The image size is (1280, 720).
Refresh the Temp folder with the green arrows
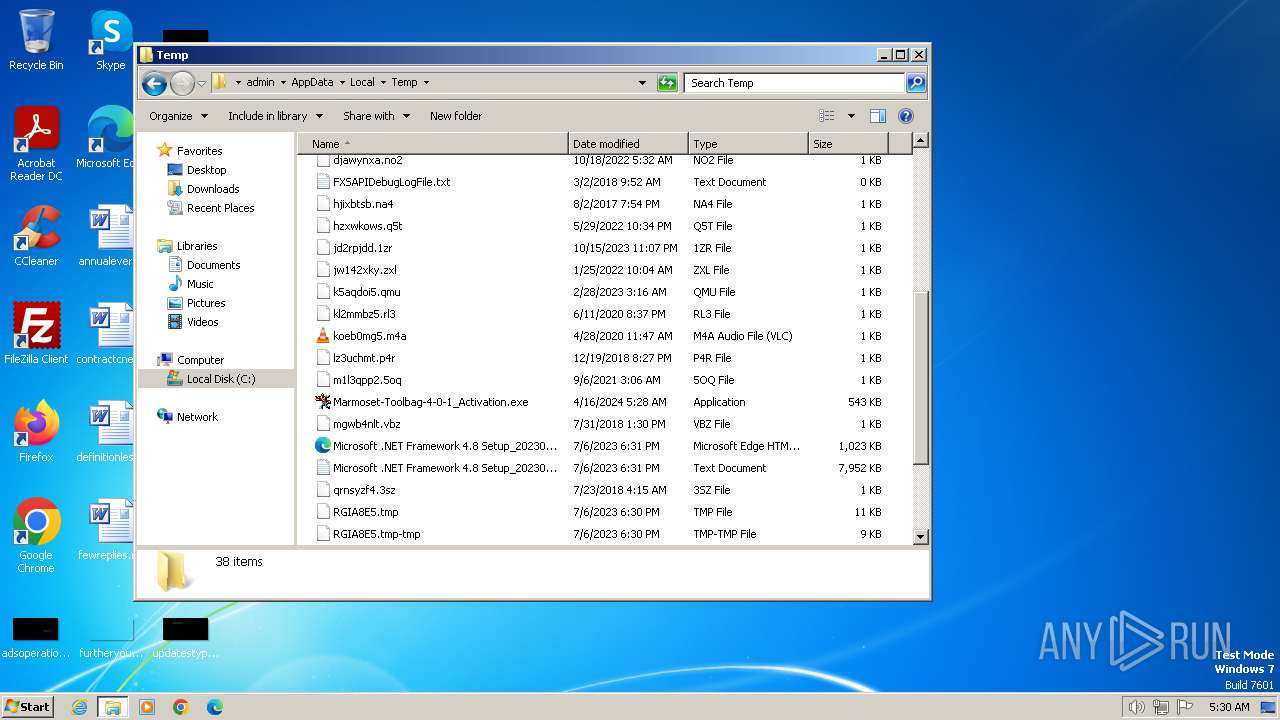[667, 83]
